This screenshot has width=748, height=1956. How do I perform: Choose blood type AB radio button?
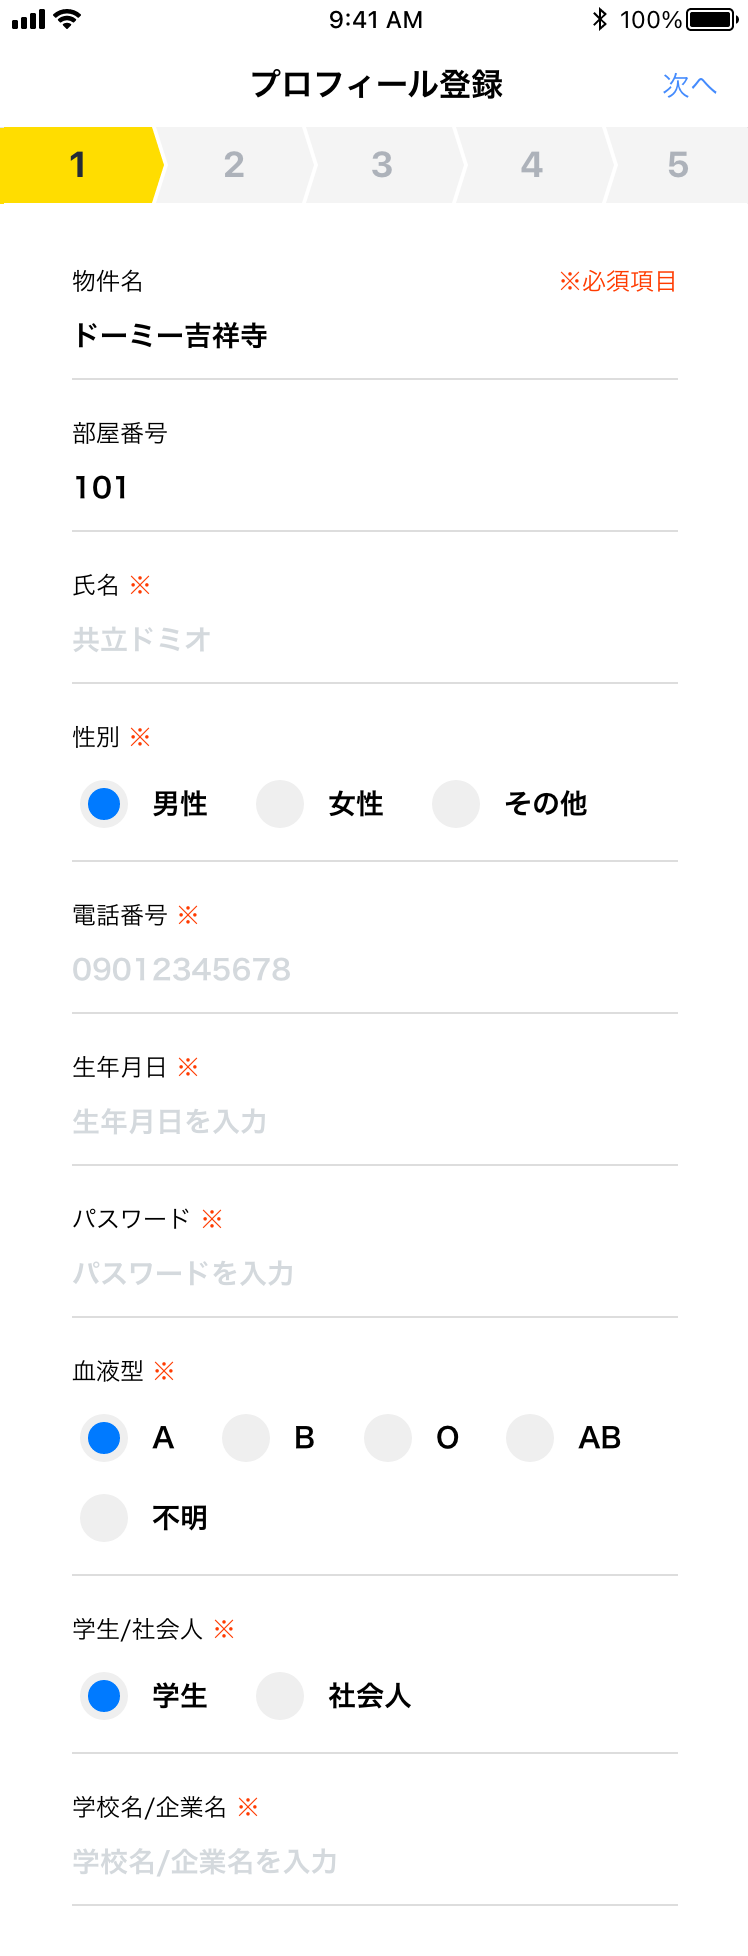[x=530, y=1438]
